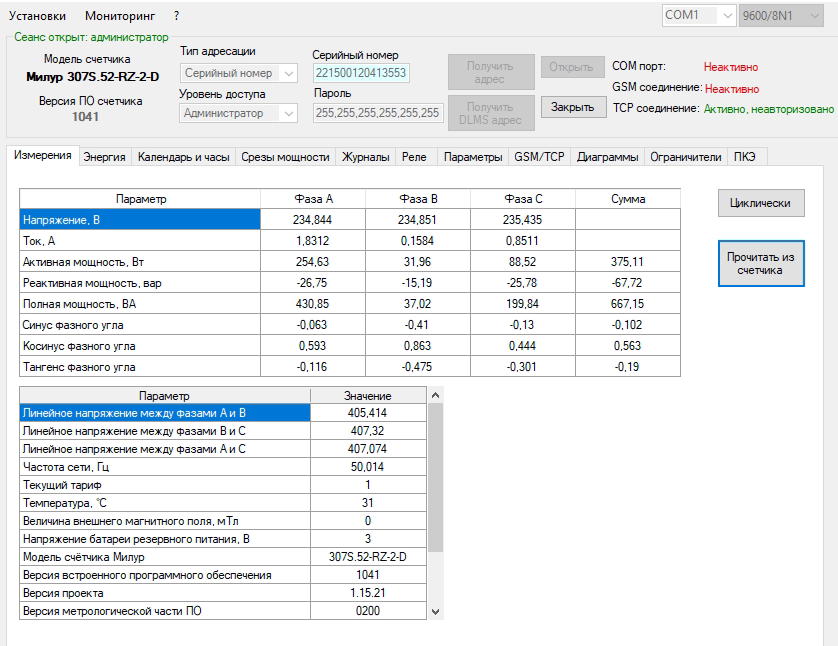
Task: Click the Пароль input field
Action: click(378, 113)
